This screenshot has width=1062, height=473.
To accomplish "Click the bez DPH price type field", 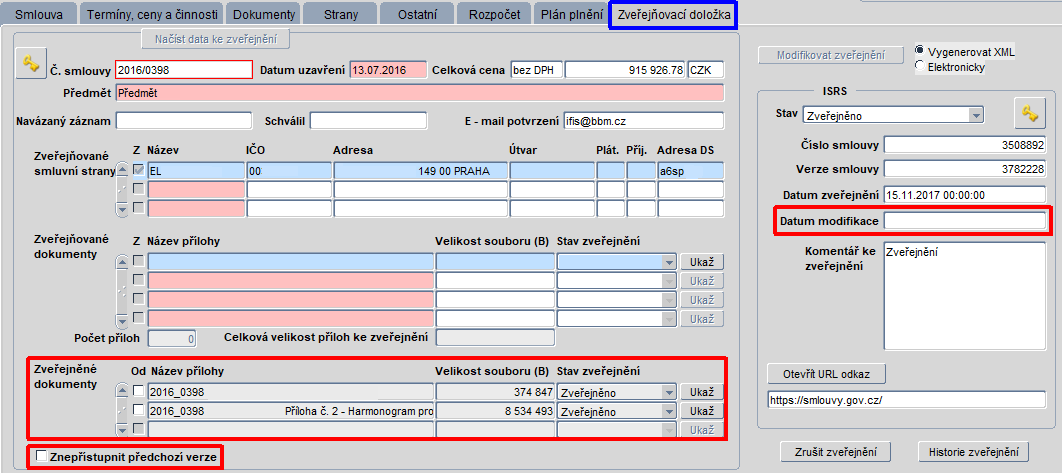I will [x=536, y=70].
